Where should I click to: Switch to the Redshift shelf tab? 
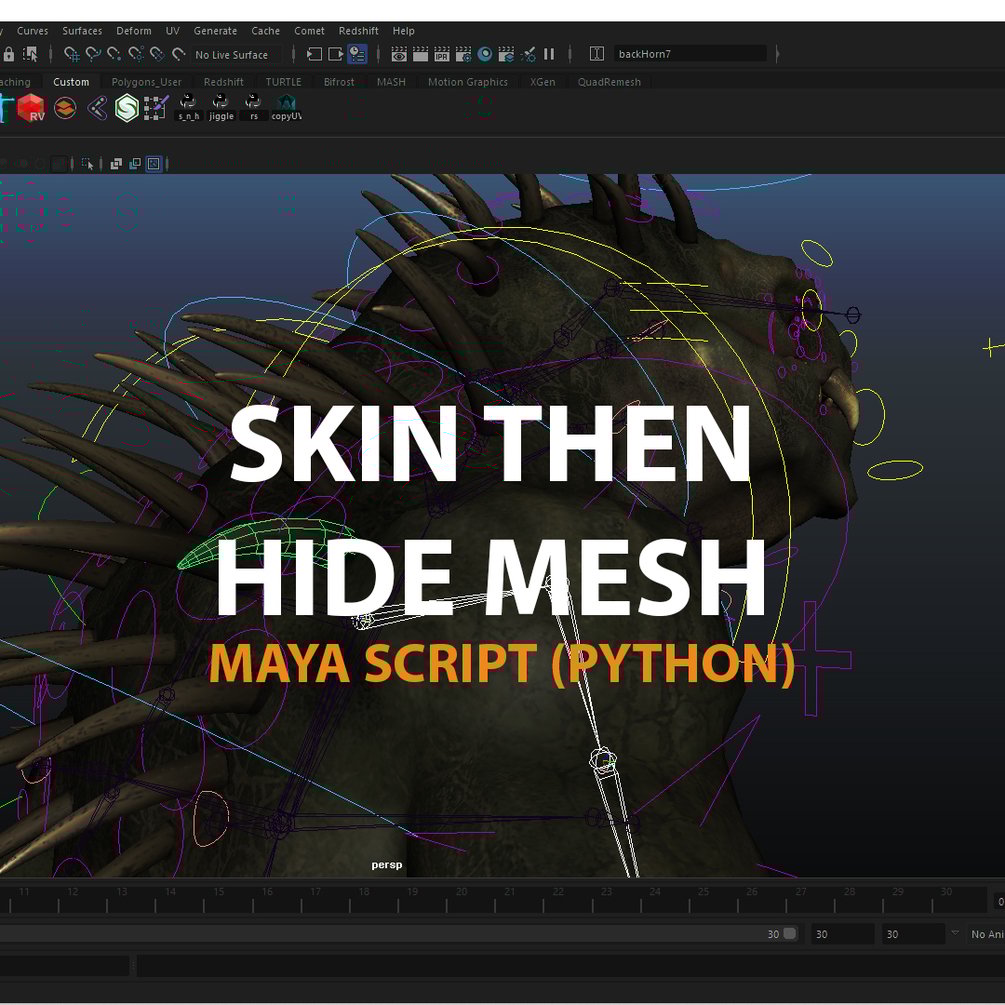coord(223,82)
